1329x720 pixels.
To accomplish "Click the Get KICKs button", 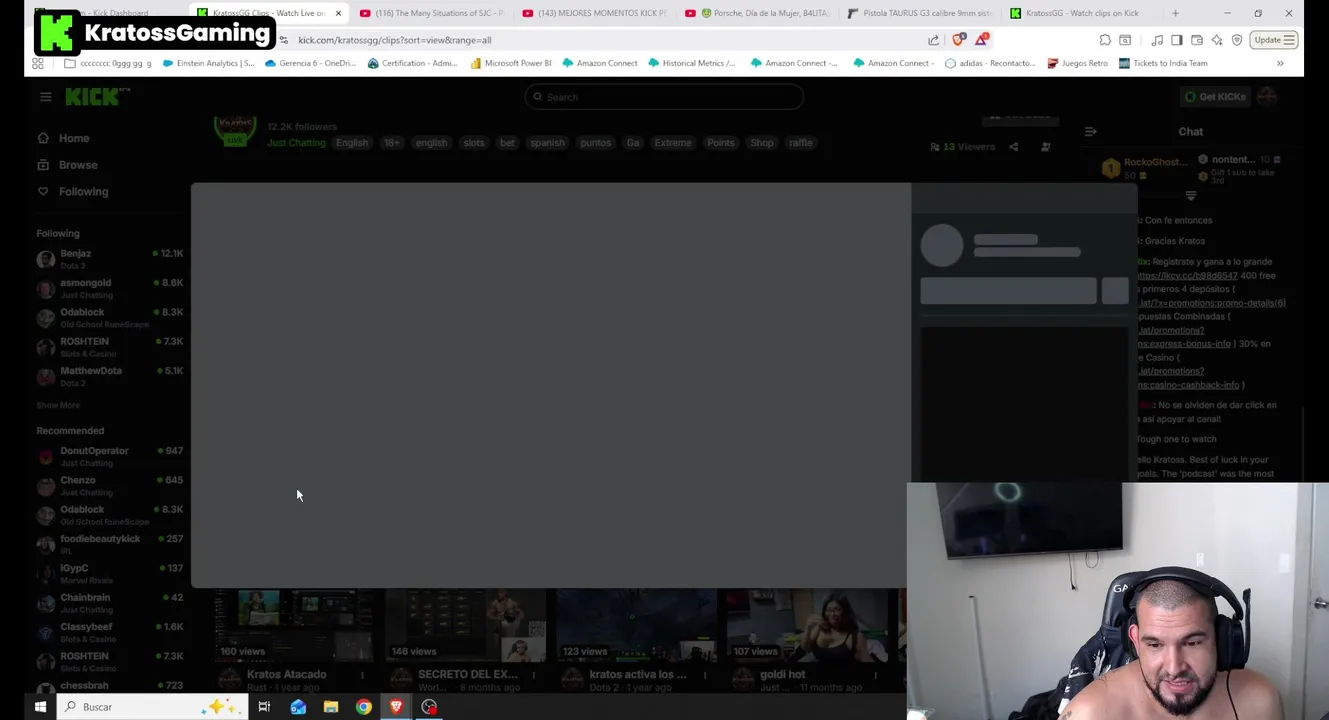I will [1214, 97].
